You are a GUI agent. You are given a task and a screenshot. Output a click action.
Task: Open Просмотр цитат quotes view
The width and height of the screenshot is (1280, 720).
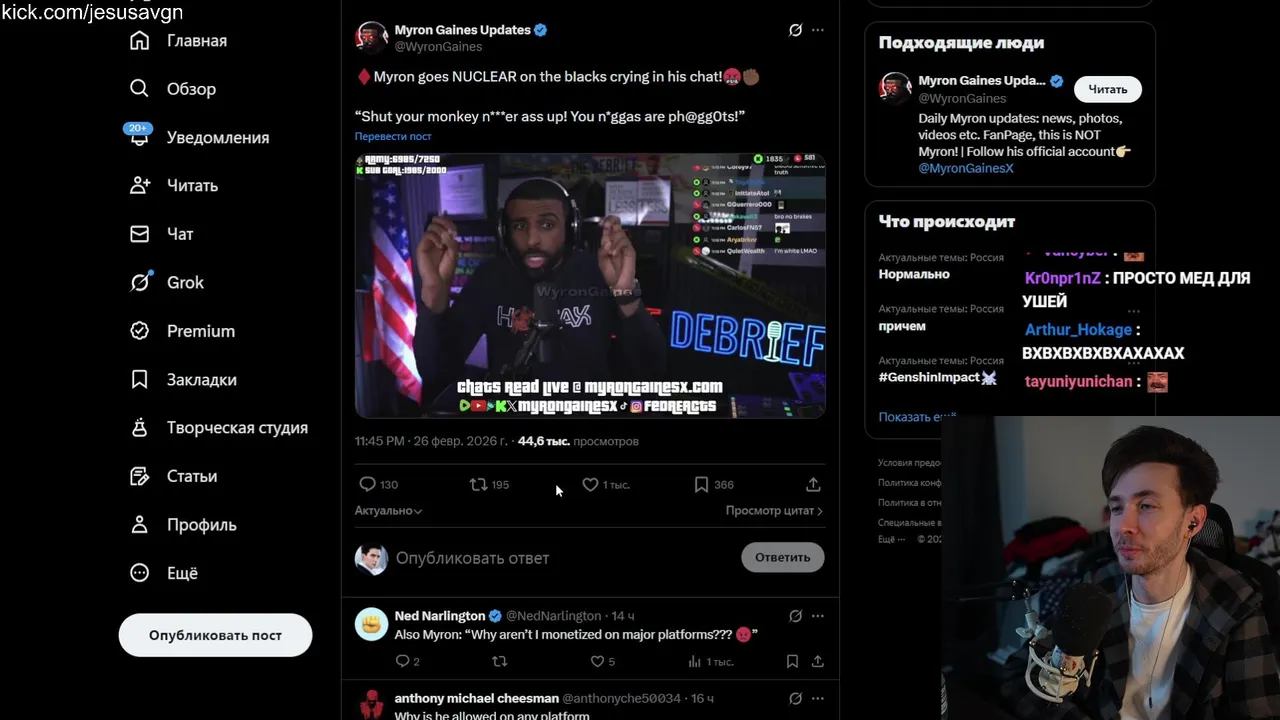[x=774, y=510]
